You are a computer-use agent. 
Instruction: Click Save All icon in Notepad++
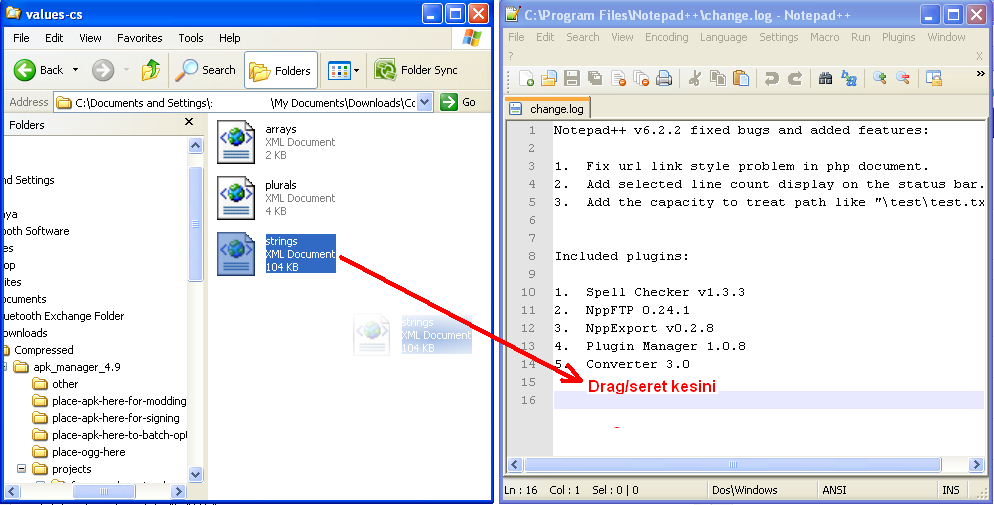[x=595, y=78]
